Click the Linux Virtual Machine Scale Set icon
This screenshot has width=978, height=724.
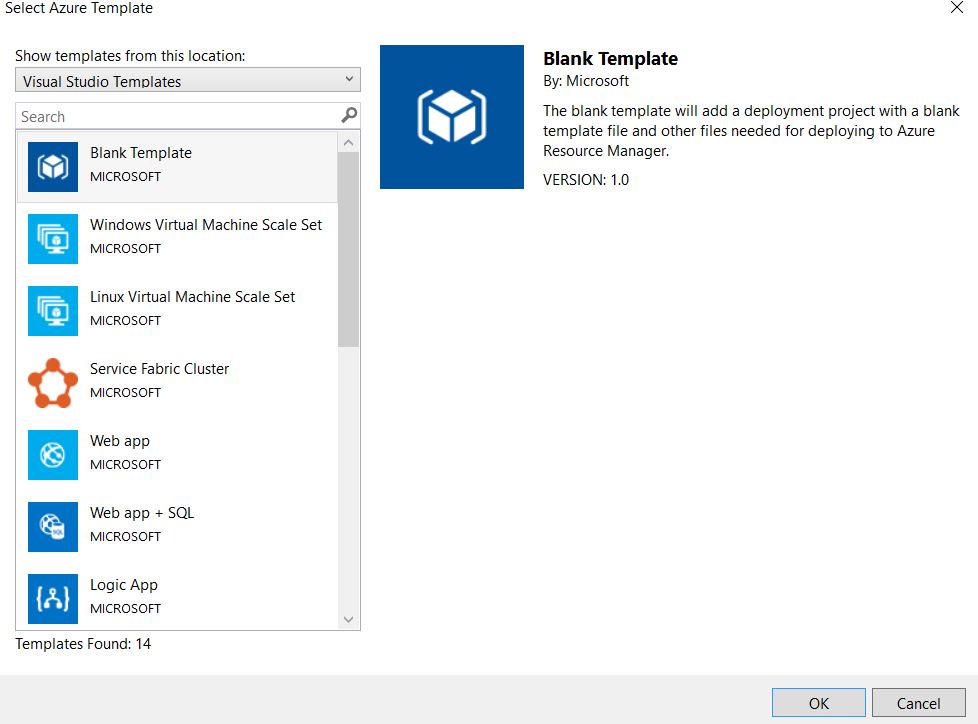tap(53, 311)
